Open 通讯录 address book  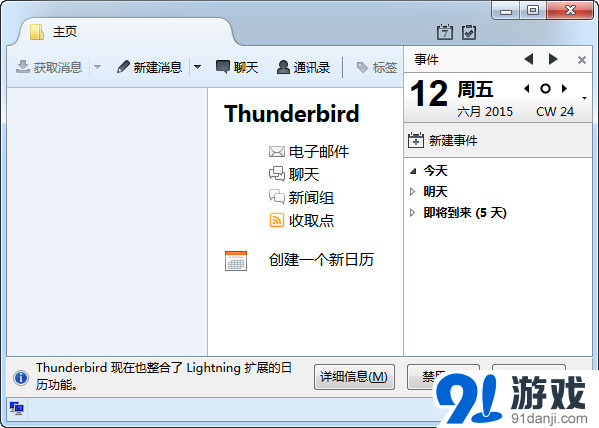[303, 67]
